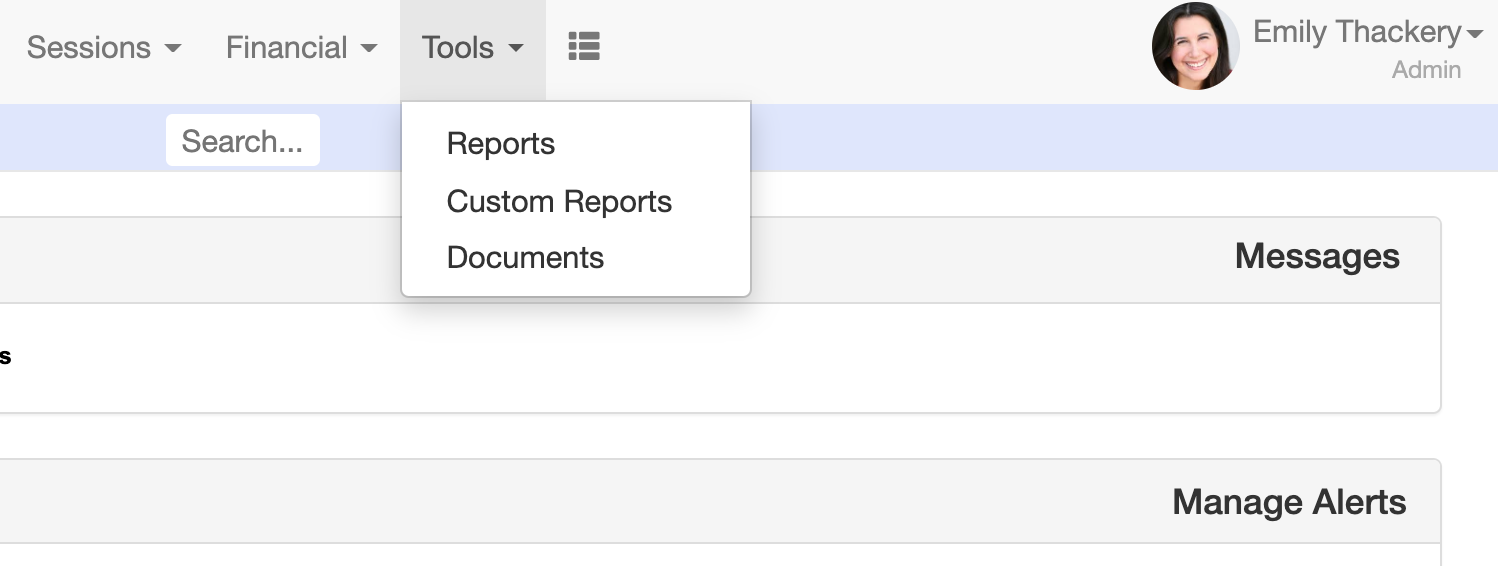Click the bold text in Messages panel
Image resolution: width=1498 pixels, height=566 pixels.
pyautogui.click(x=5, y=357)
